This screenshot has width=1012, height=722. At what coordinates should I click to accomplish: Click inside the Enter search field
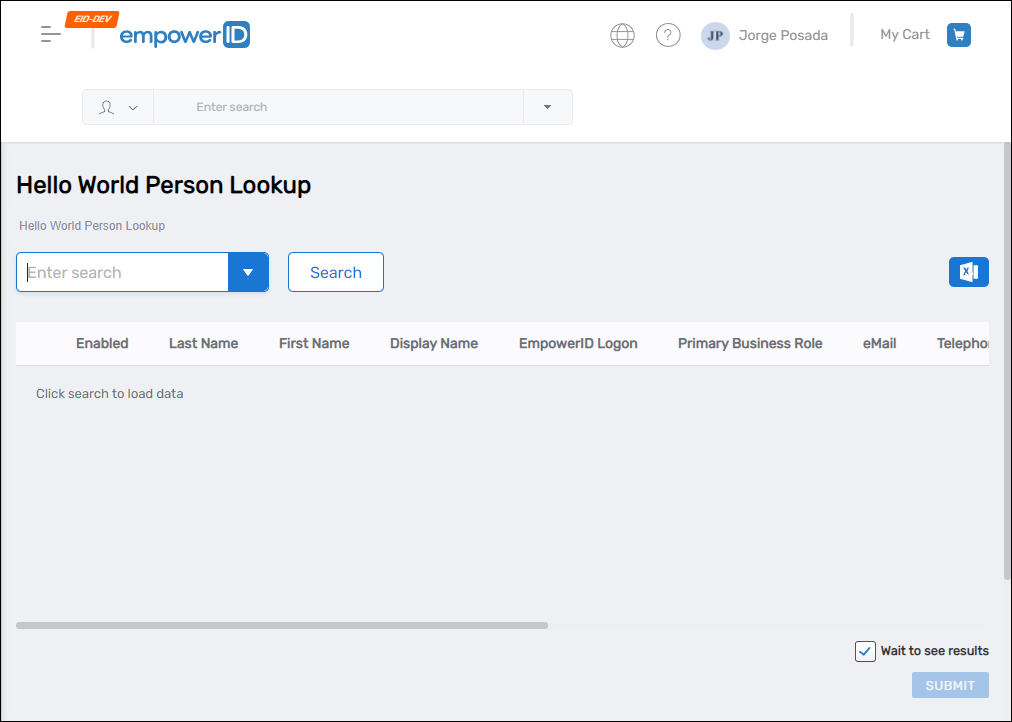coord(120,271)
